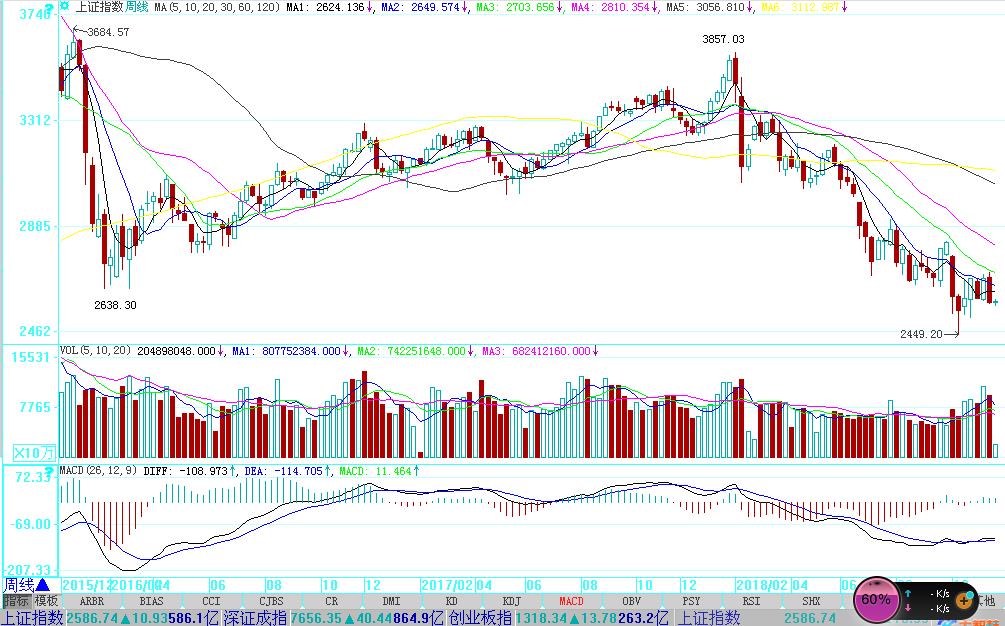Click the 上证指数 title at chart top
The width and height of the screenshot is (1005, 626).
[97, 7]
